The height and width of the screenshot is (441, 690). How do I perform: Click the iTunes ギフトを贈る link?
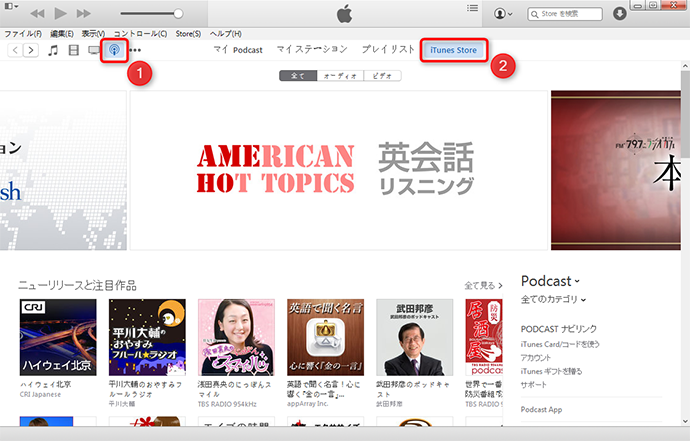pos(551,371)
